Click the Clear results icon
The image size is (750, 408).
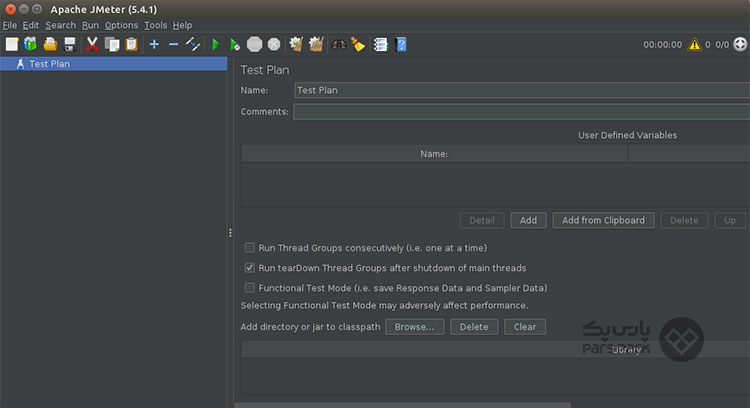coord(296,44)
